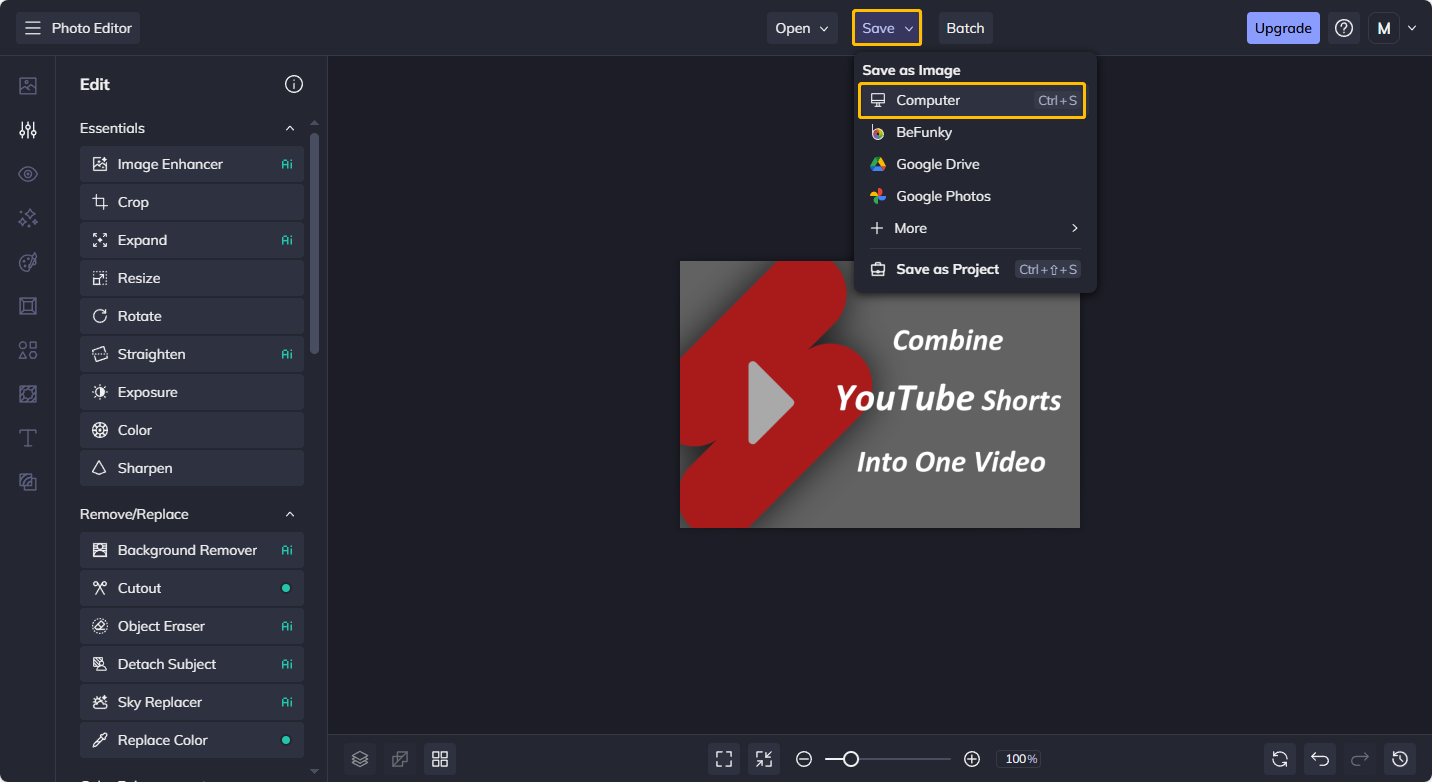
Task: Select the Expand tool
Action: [x=192, y=240]
